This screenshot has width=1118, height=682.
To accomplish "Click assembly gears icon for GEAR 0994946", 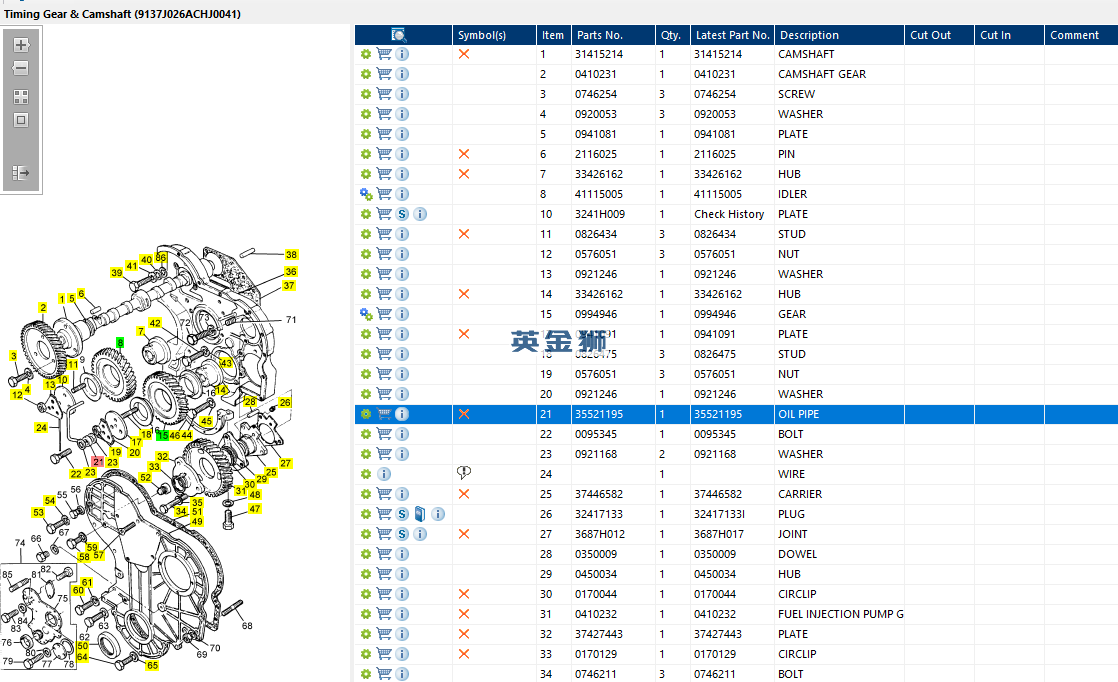I will pyautogui.click(x=366, y=314).
